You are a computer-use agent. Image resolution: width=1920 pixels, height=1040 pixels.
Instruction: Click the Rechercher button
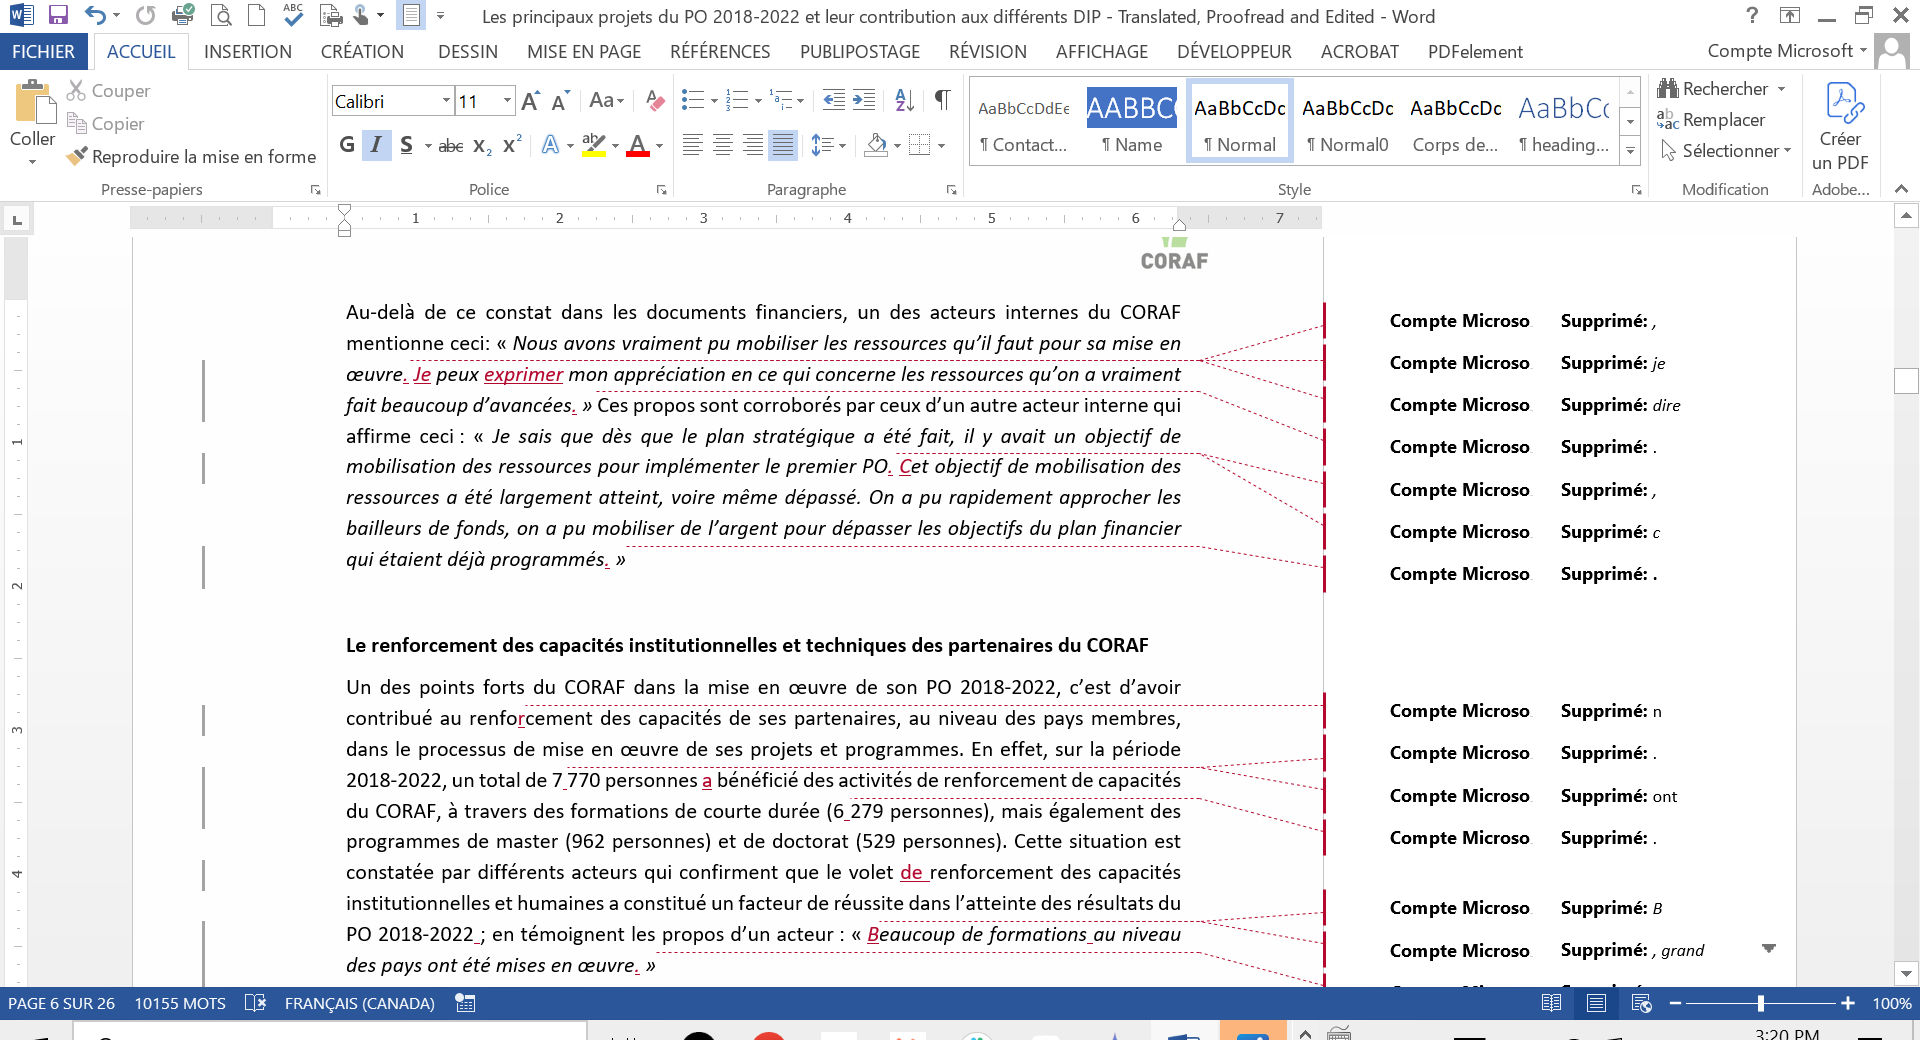(x=1724, y=89)
